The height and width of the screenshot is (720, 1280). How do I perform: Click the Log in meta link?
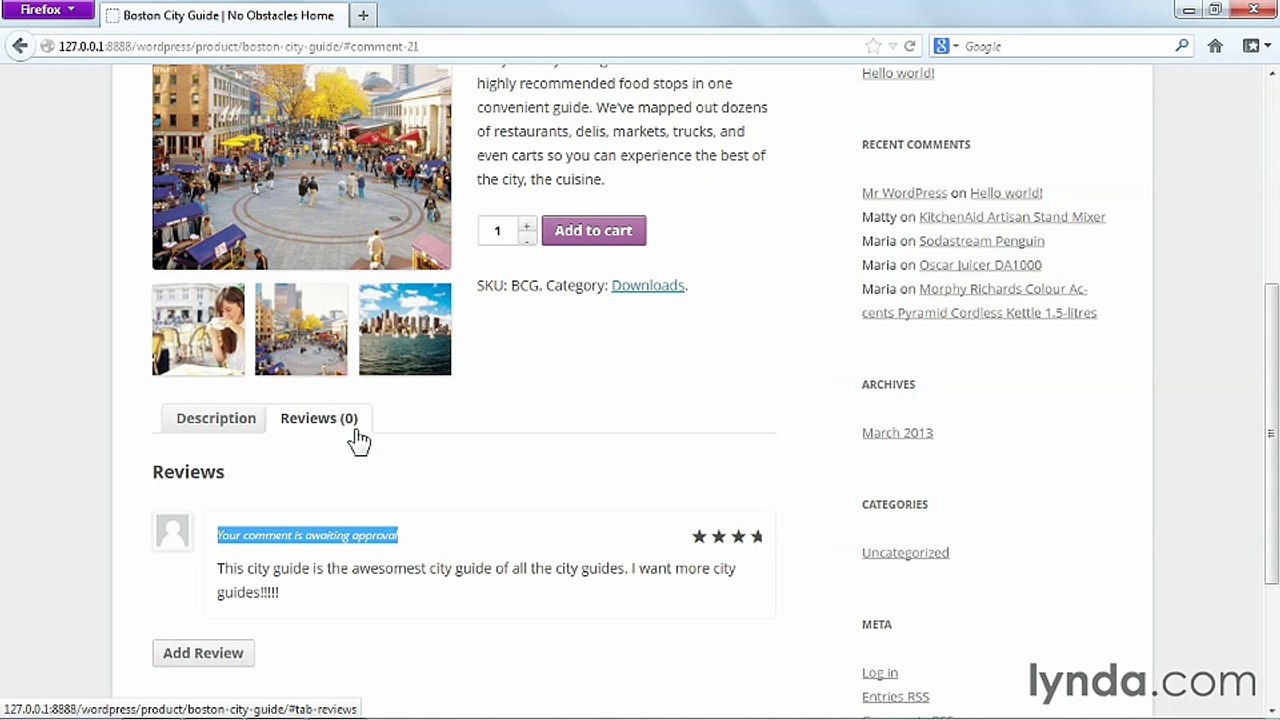[880, 673]
